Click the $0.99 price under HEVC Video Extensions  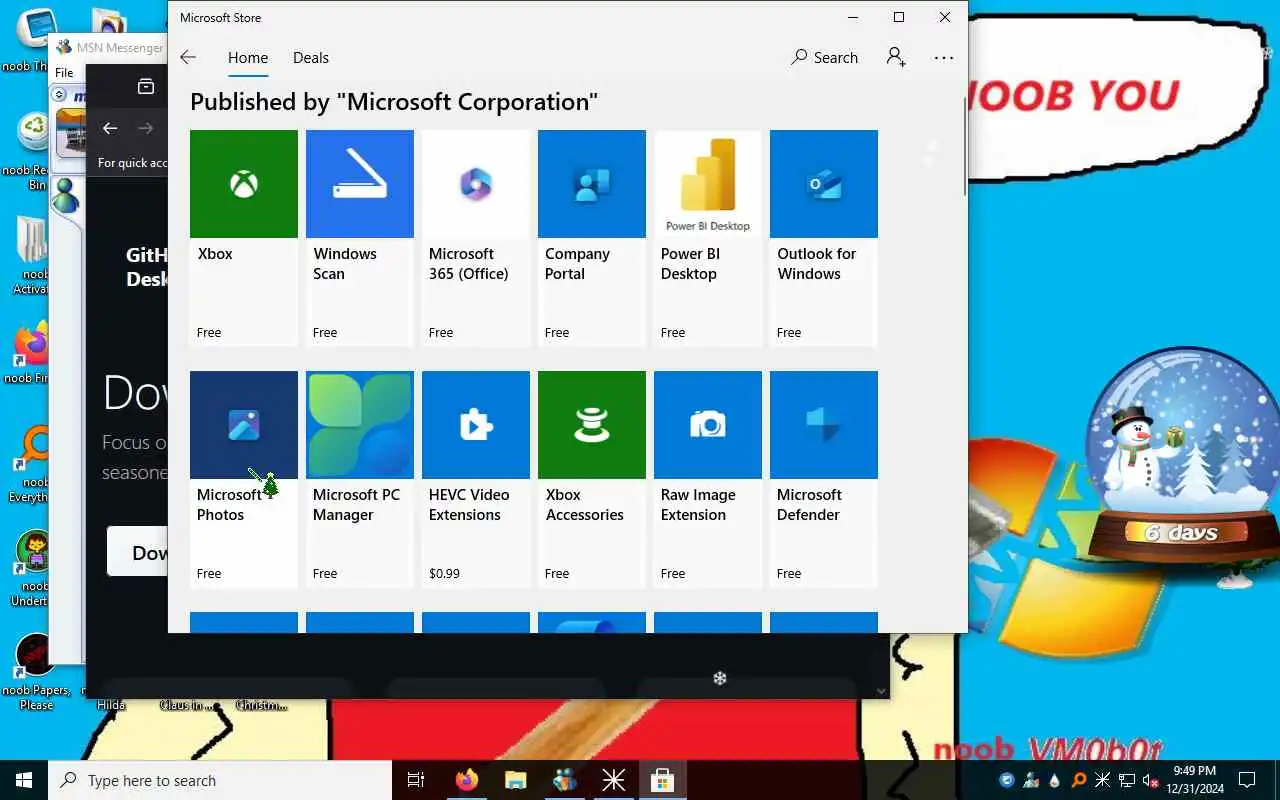pos(444,574)
